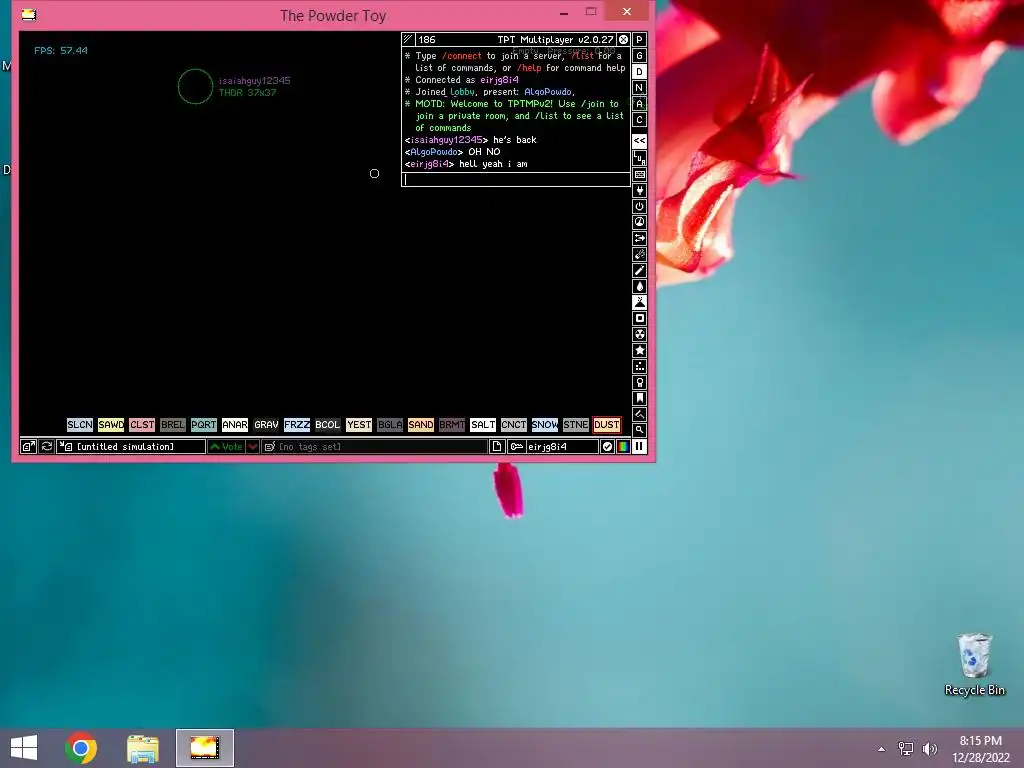The height and width of the screenshot is (768, 1024).
Task: Toggle the P quick option
Action: tap(639, 40)
